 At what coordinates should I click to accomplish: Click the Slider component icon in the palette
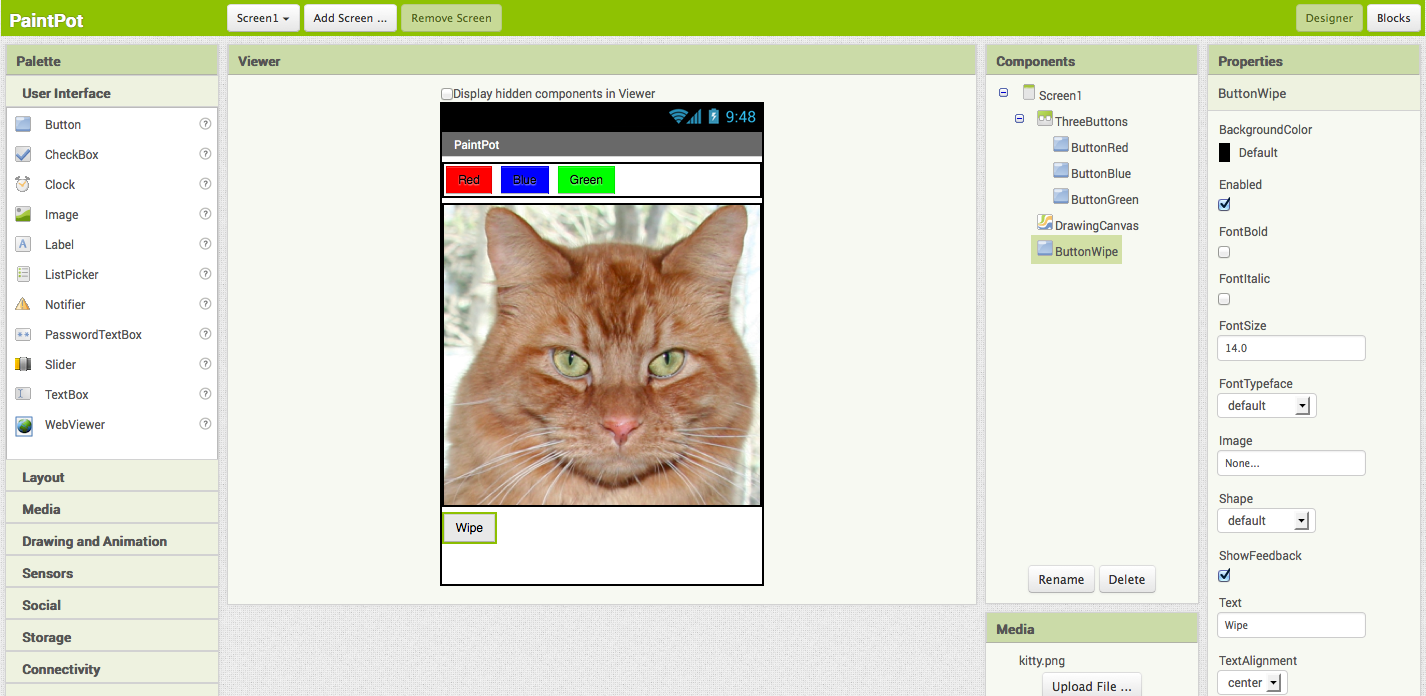[x=23, y=364]
